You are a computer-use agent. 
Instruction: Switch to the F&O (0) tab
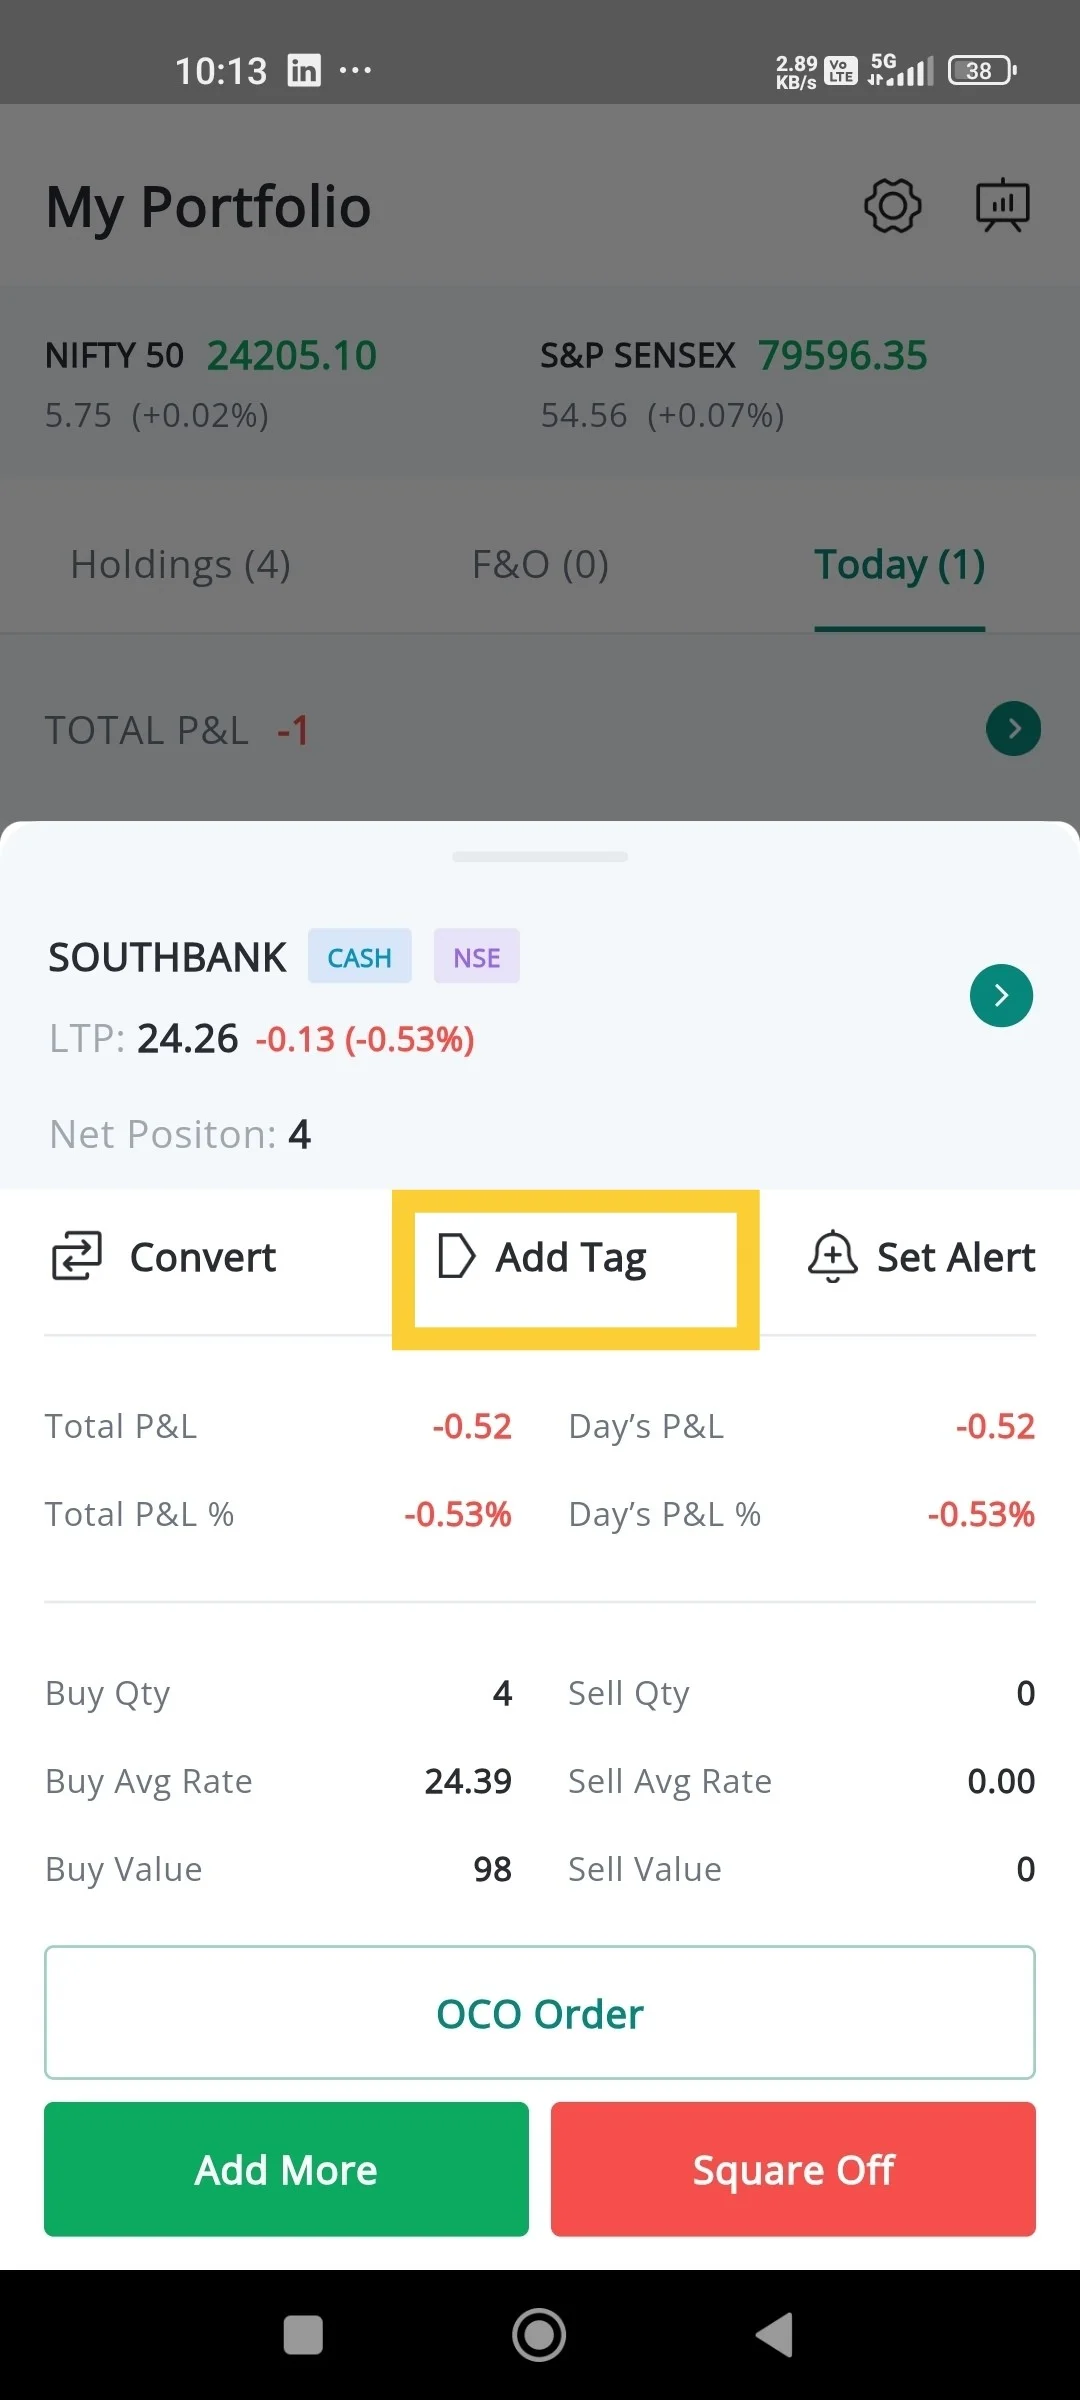point(540,565)
